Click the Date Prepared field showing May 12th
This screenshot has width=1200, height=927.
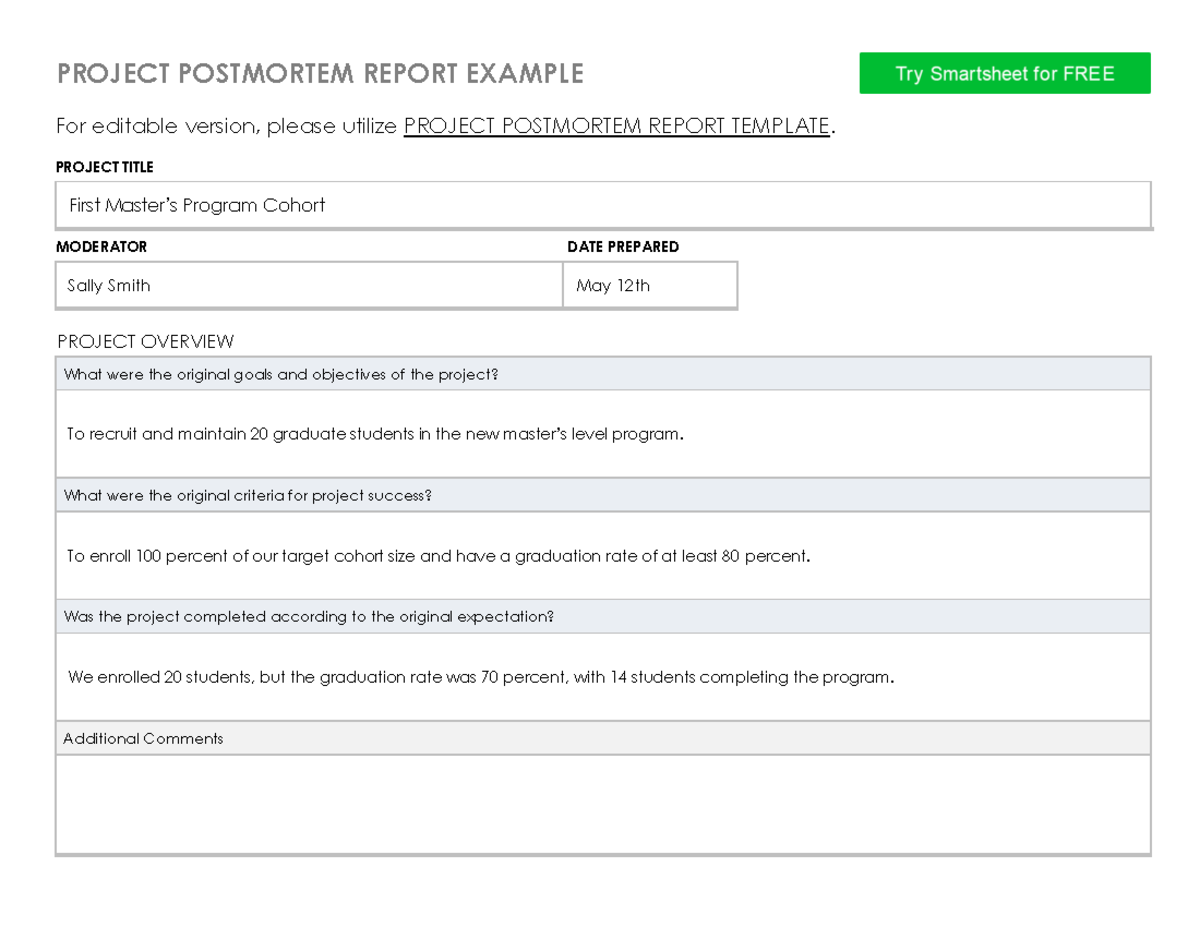pyautogui.click(x=650, y=286)
